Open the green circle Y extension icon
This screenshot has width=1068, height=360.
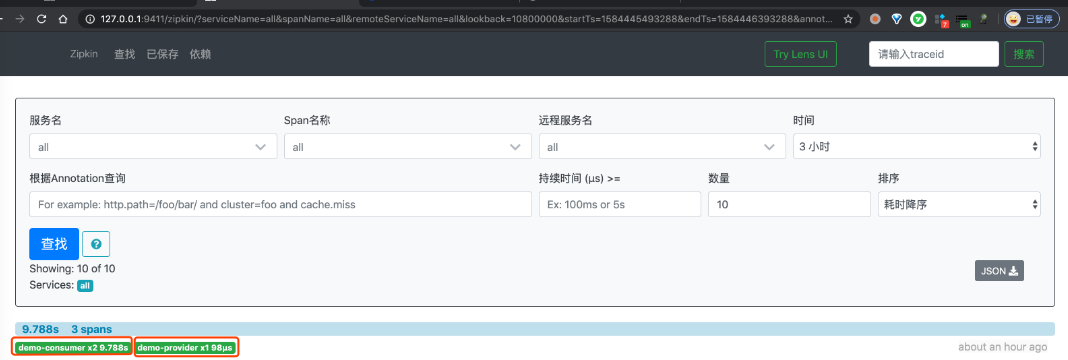point(917,20)
